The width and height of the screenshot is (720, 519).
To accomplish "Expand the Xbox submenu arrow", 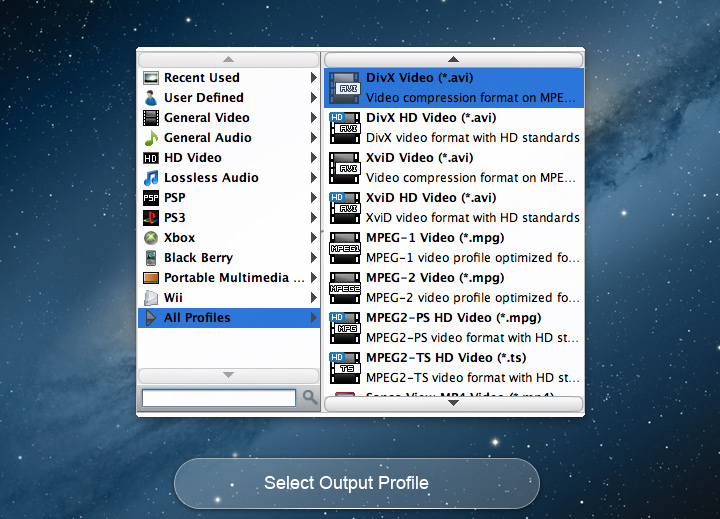I will pos(314,237).
